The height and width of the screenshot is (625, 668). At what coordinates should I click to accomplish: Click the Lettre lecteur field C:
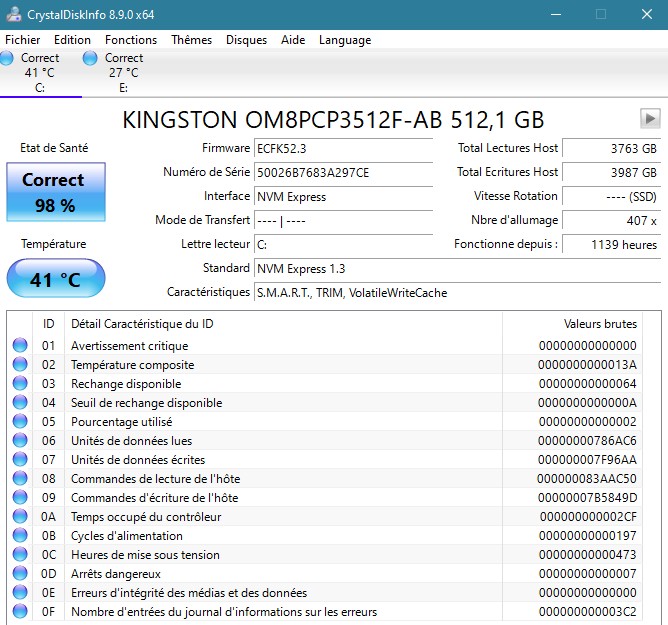pyautogui.click(x=343, y=245)
